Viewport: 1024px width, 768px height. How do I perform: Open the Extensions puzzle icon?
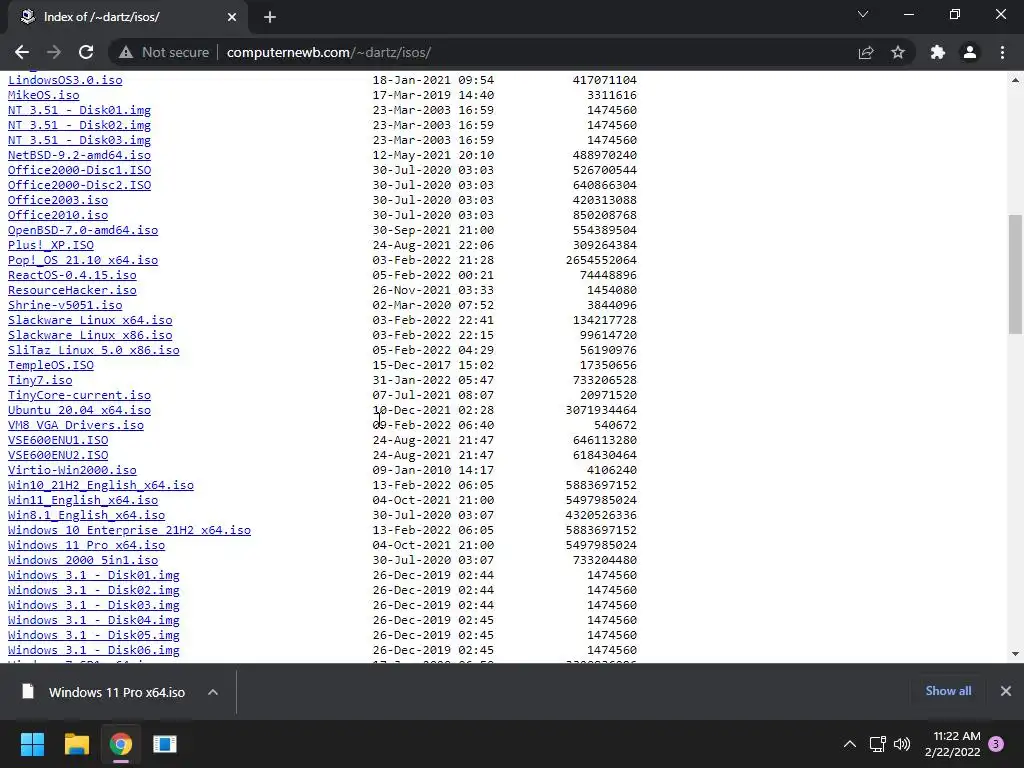coord(938,52)
